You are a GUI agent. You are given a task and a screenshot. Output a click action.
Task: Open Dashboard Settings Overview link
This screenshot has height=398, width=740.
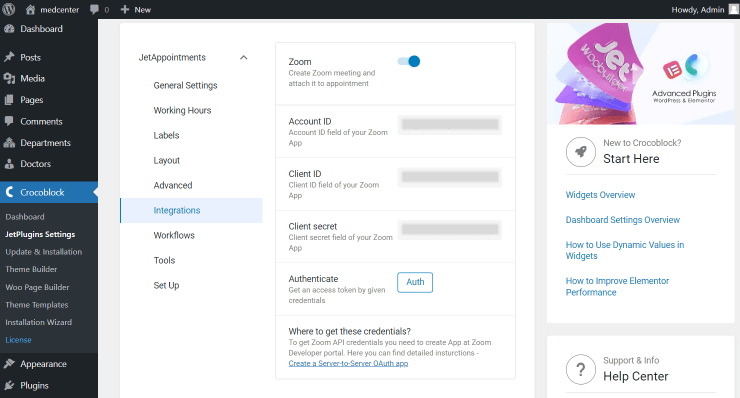click(x=622, y=220)
